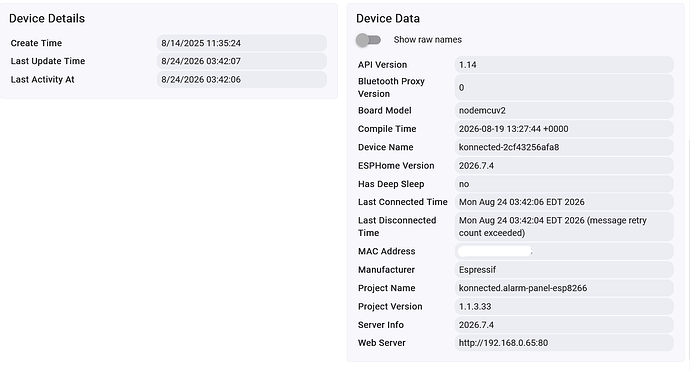Click the Bluetooth Proxy Version value 0
This screenshot has height=370, width=690.
564,88
